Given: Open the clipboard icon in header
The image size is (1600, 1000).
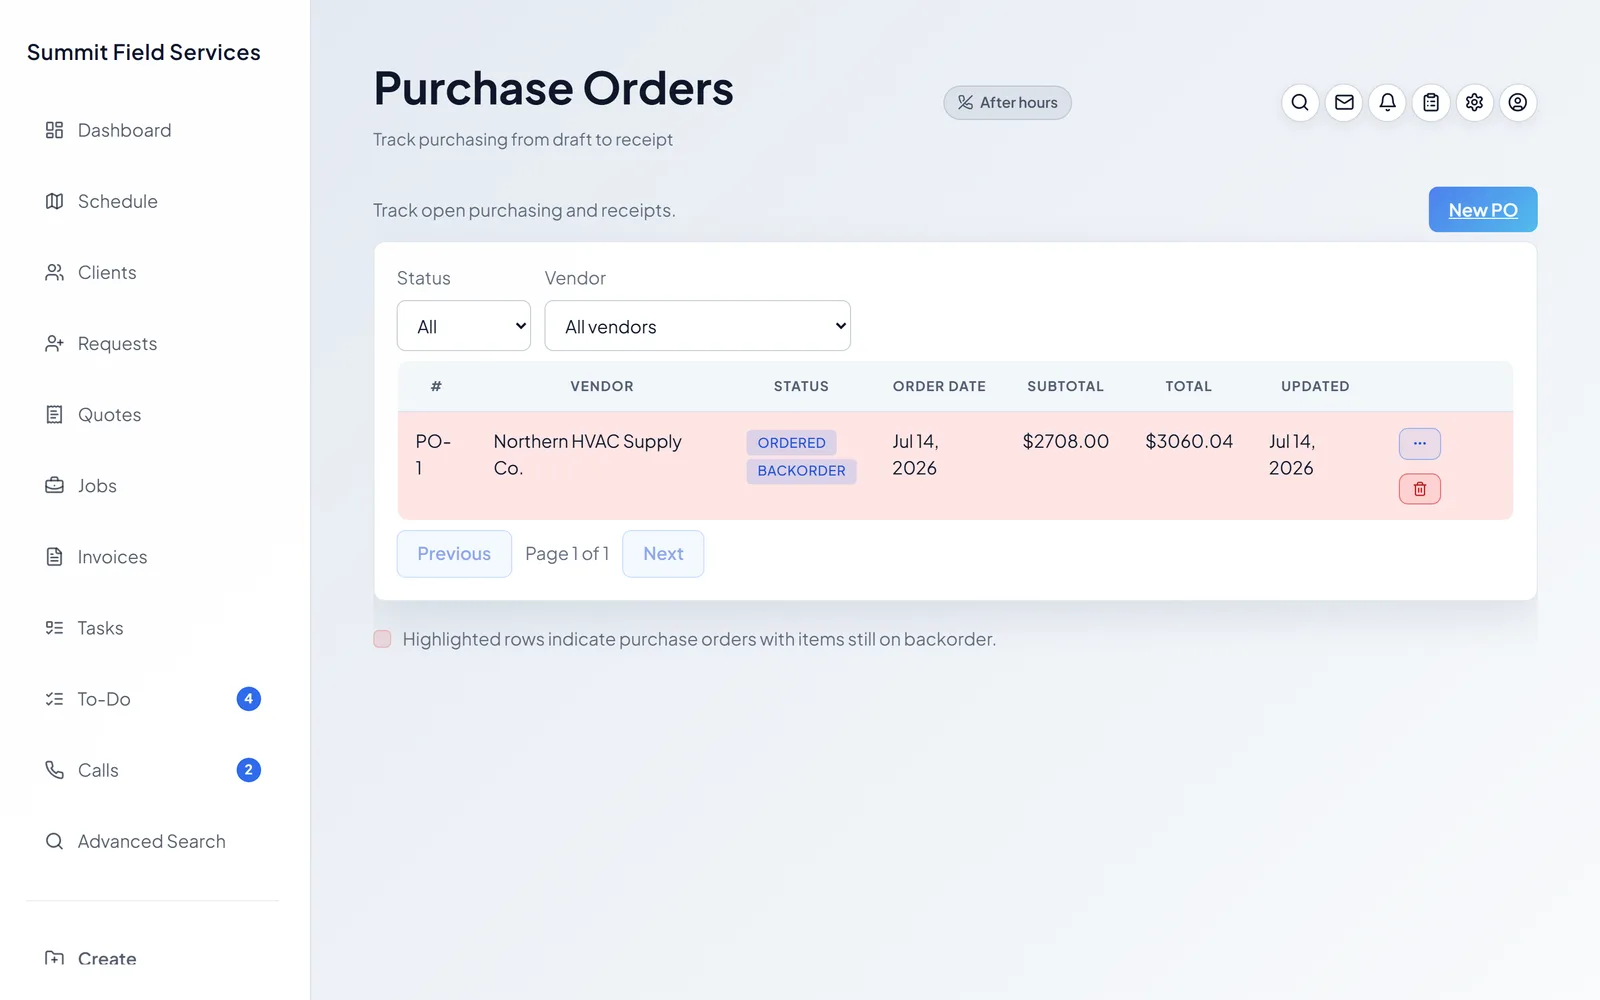Looking at the screenshot, I should 1431,102.
